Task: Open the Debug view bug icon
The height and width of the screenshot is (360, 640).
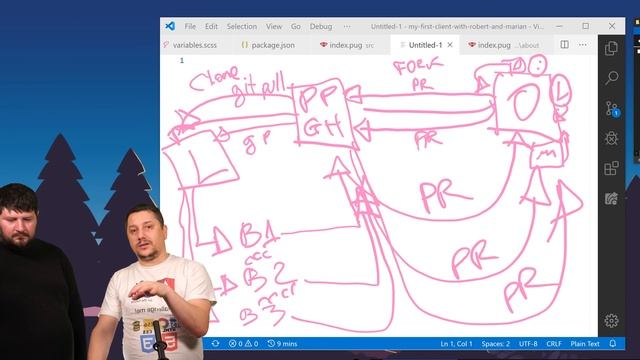Action: click(x=611, y=138)
